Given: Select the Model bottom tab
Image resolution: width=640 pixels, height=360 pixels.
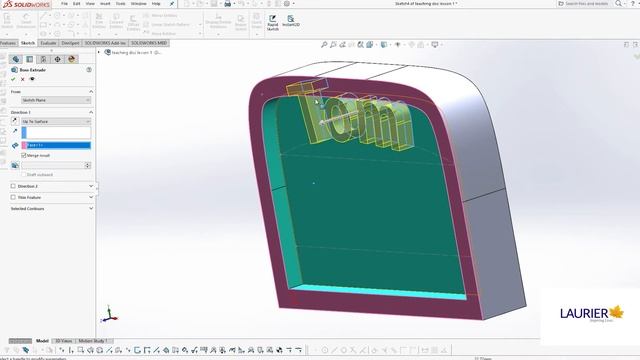Looking at the screenshot, I should click(x=42, y=341).
